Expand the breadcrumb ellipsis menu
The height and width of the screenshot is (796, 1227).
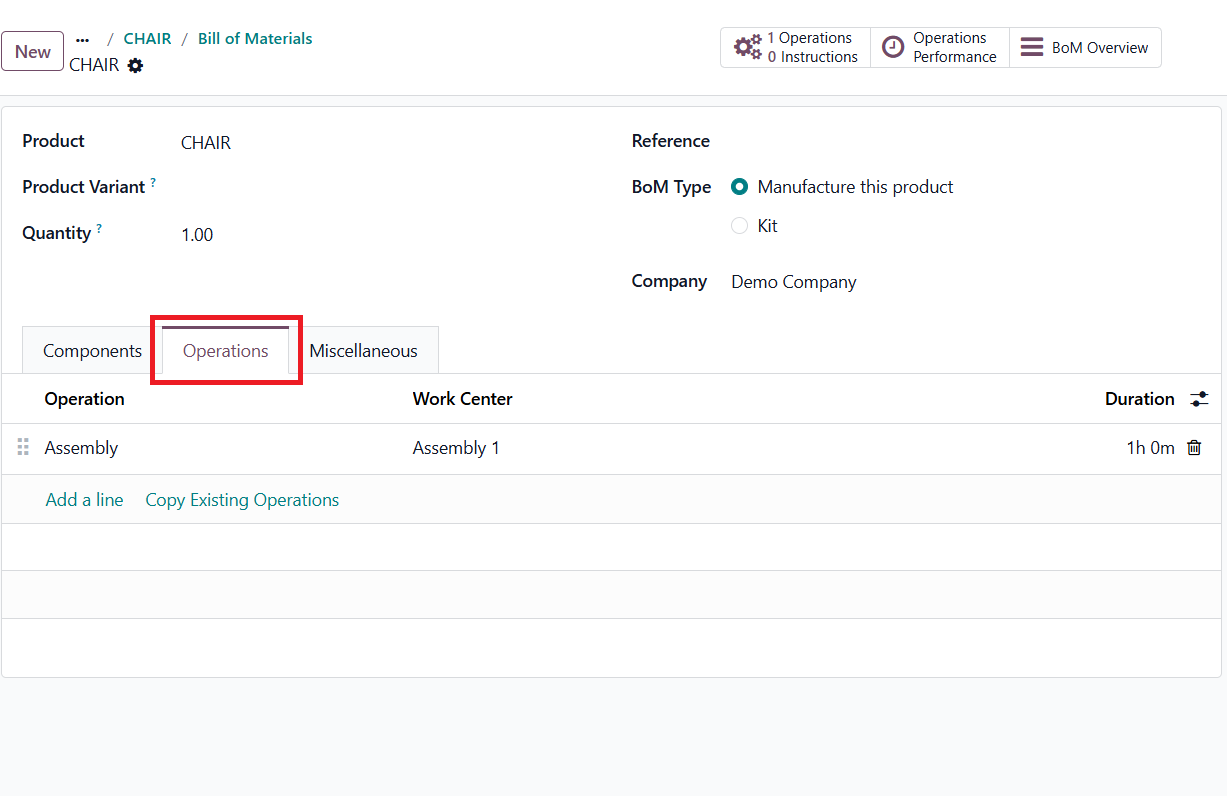(x=83, y=40)
